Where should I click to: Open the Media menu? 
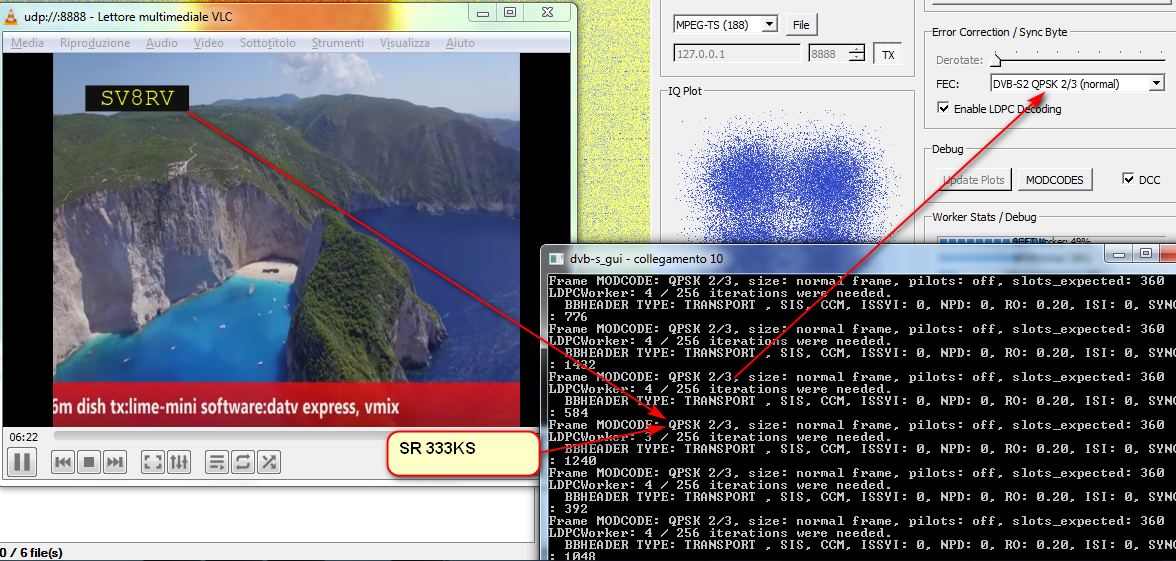click(x=27, y=43)
